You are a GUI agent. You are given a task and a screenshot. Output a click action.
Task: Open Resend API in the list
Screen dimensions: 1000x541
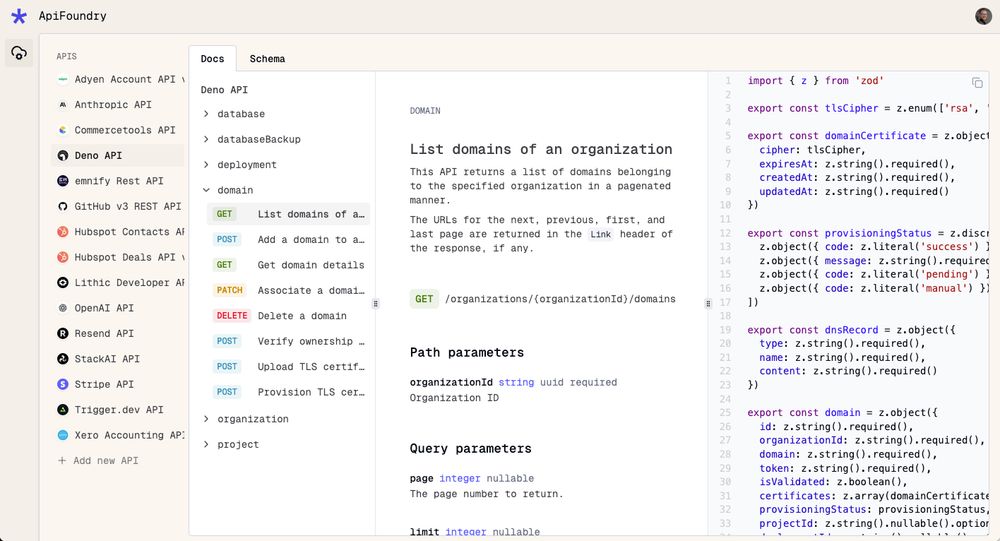tap(118, 334)
